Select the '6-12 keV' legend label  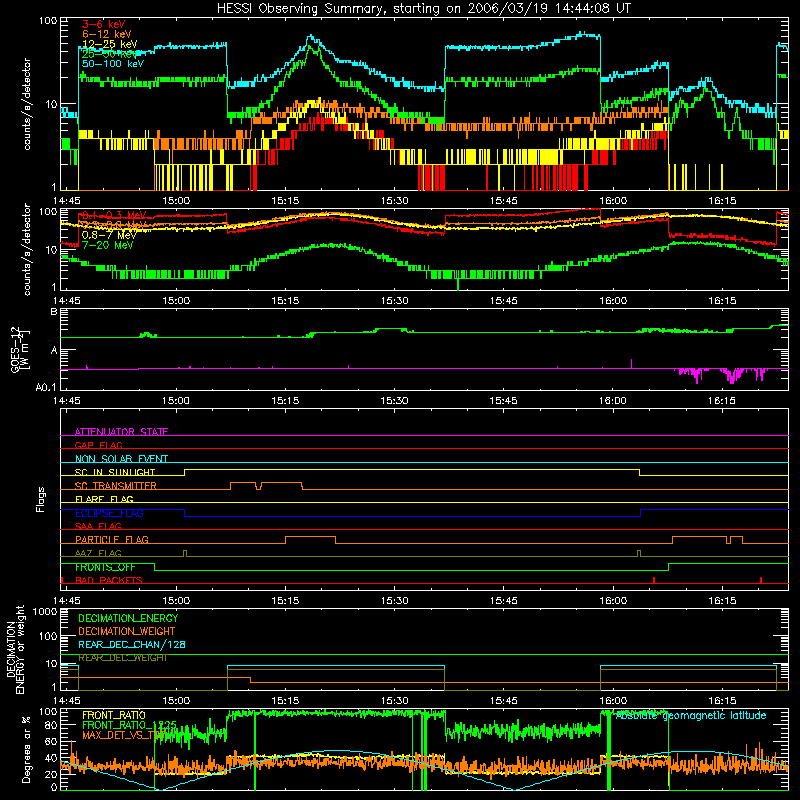pos(107,34)
